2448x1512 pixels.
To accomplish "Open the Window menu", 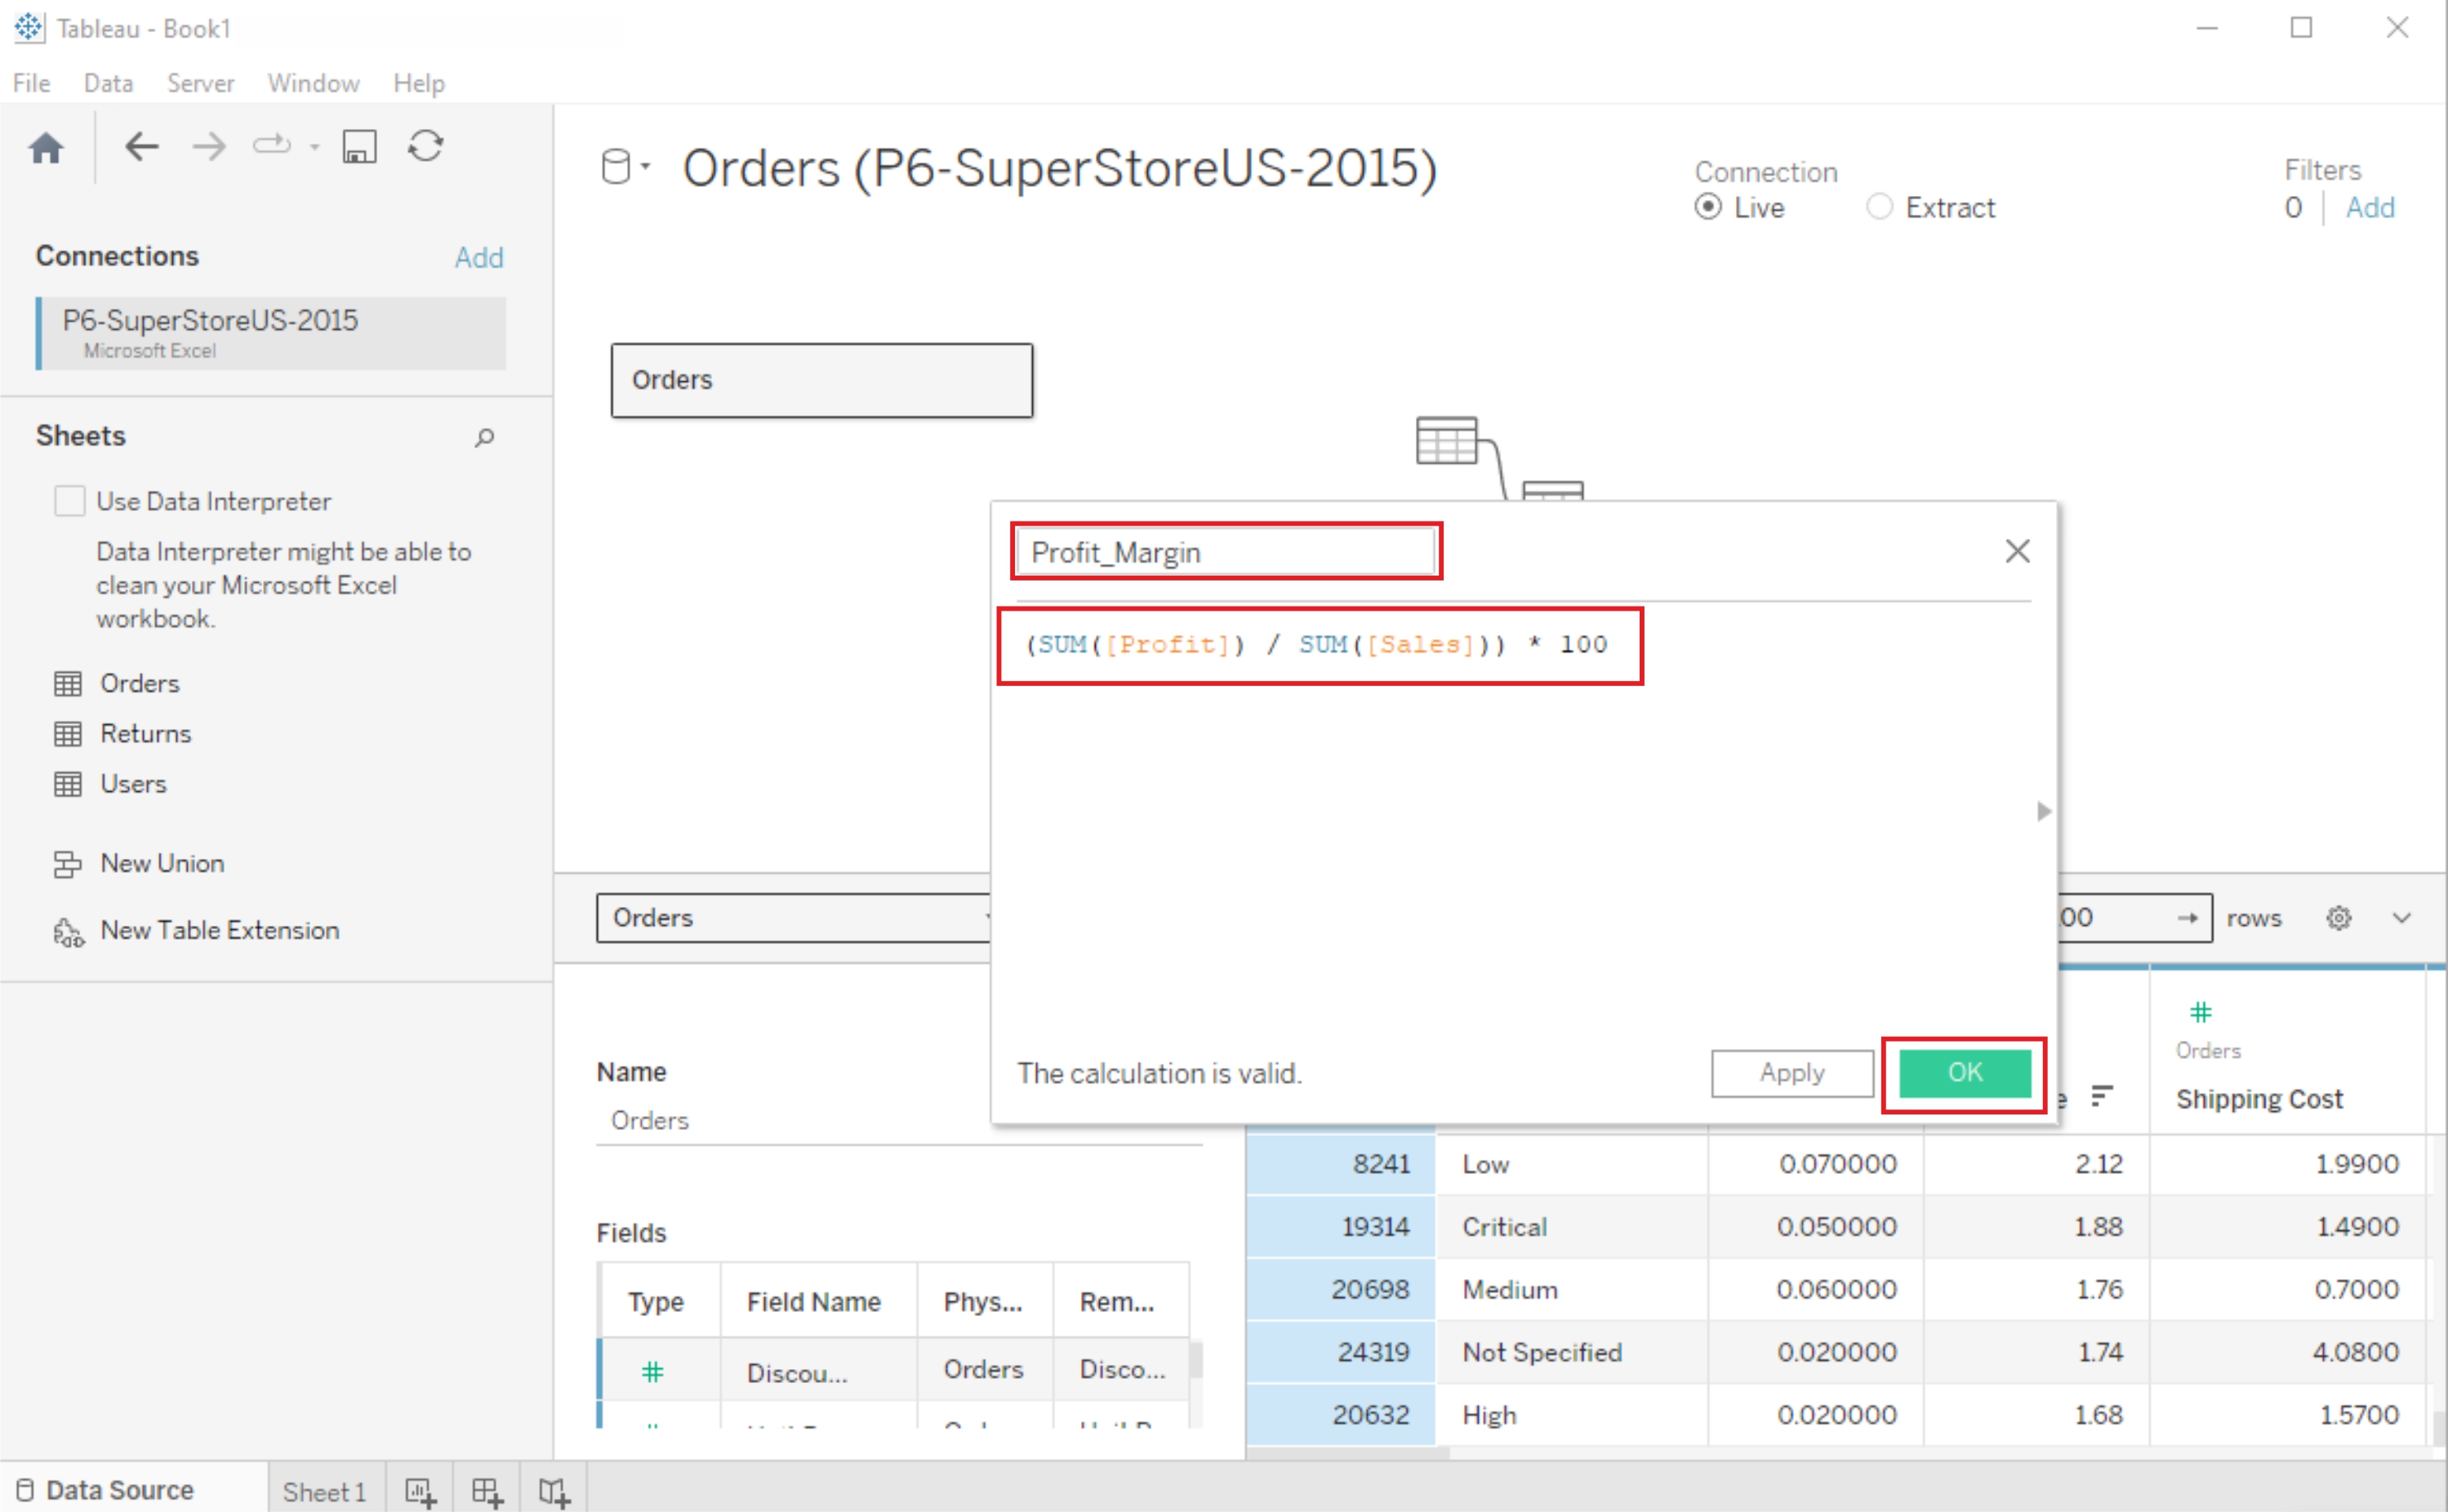I will [313, 83].
